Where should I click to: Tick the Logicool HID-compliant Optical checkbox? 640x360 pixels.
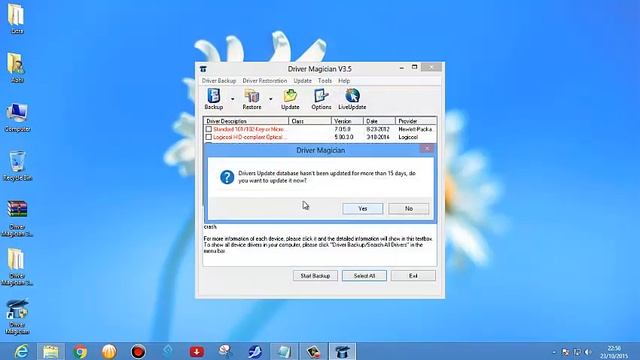209,137
